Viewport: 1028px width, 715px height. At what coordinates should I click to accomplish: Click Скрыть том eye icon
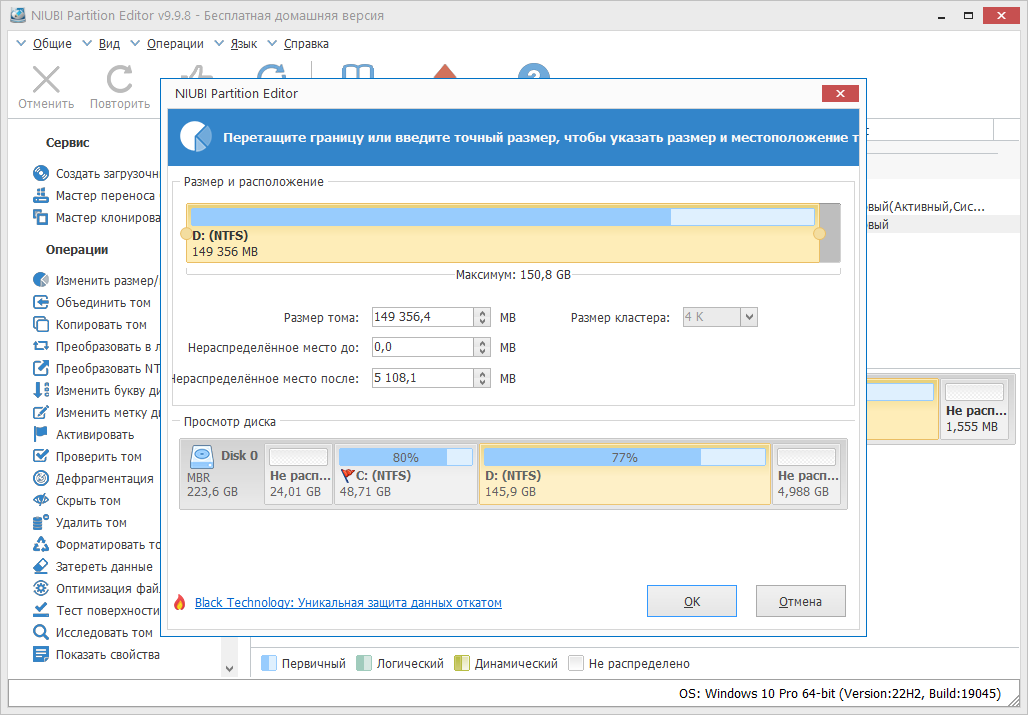[x=41, y=500]
